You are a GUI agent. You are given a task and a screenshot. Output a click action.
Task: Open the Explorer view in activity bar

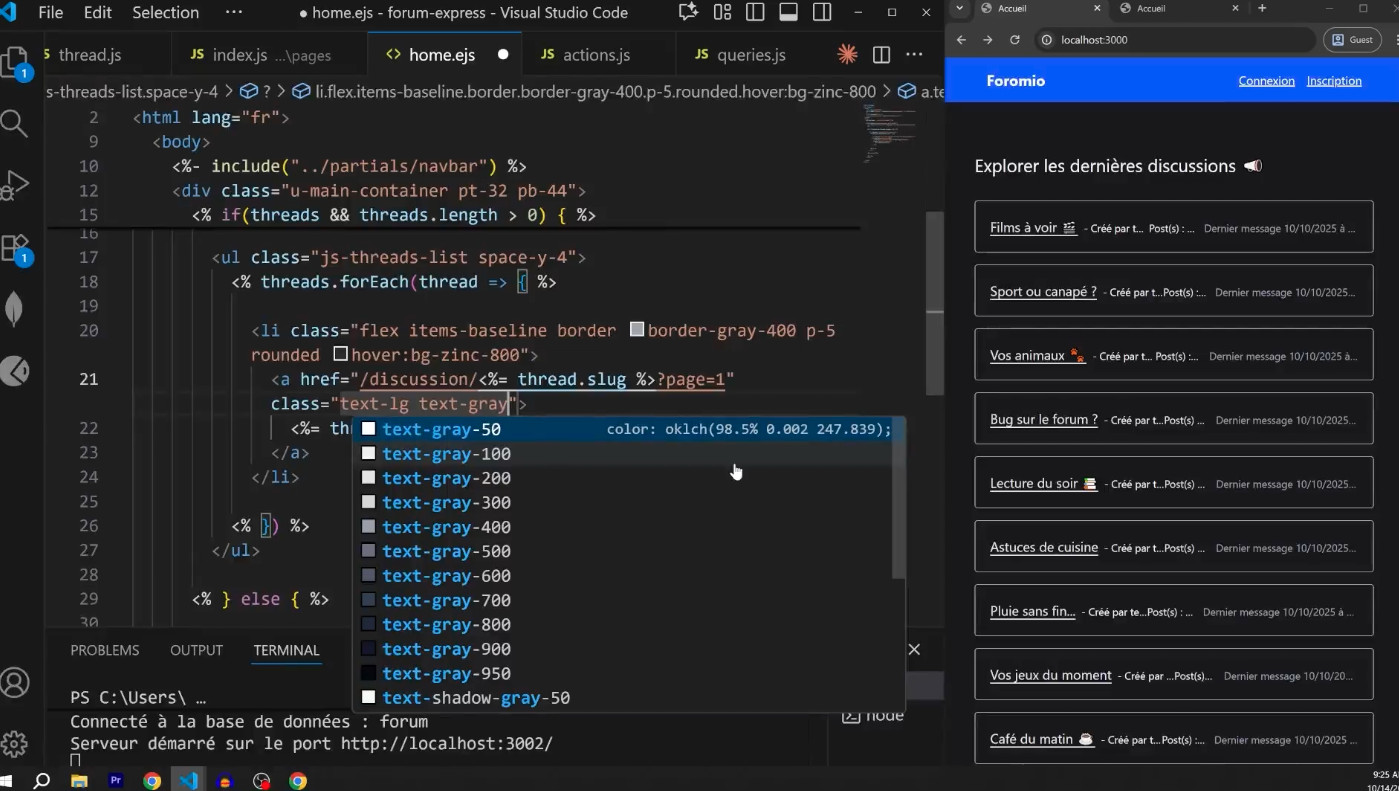click(15, 61)
